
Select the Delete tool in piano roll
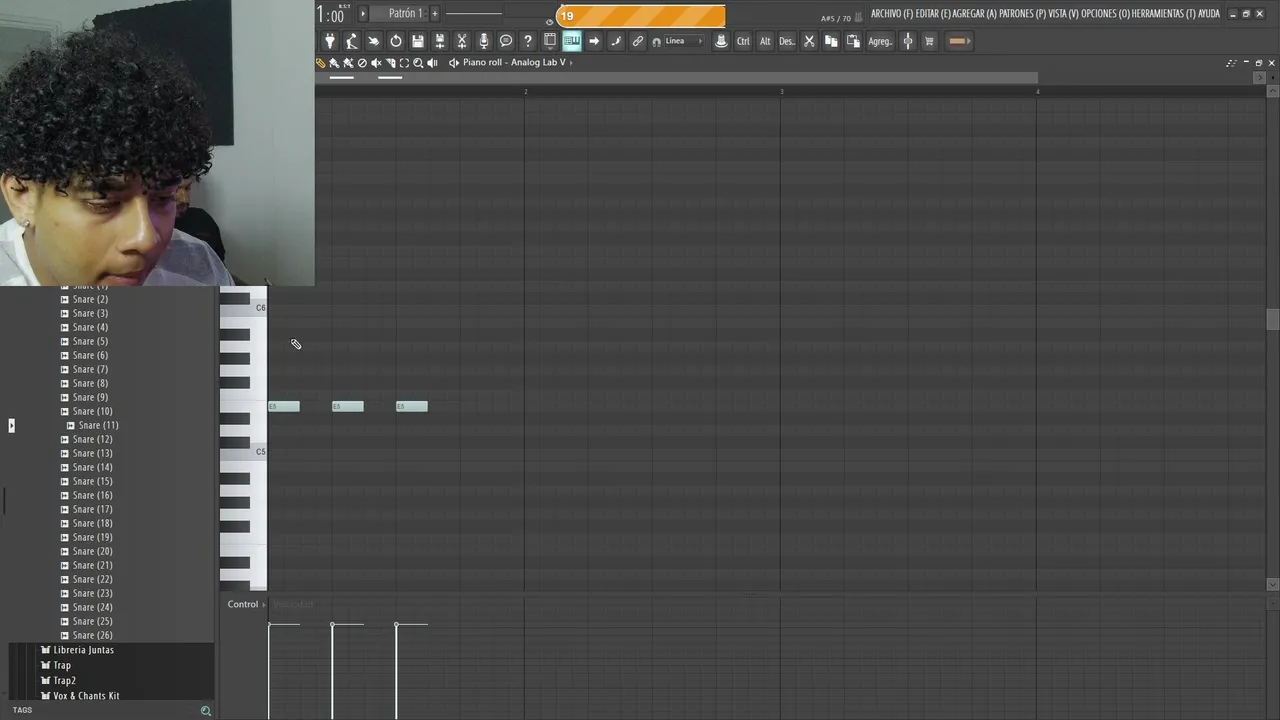pyautogui.click(x=362, y=63)
